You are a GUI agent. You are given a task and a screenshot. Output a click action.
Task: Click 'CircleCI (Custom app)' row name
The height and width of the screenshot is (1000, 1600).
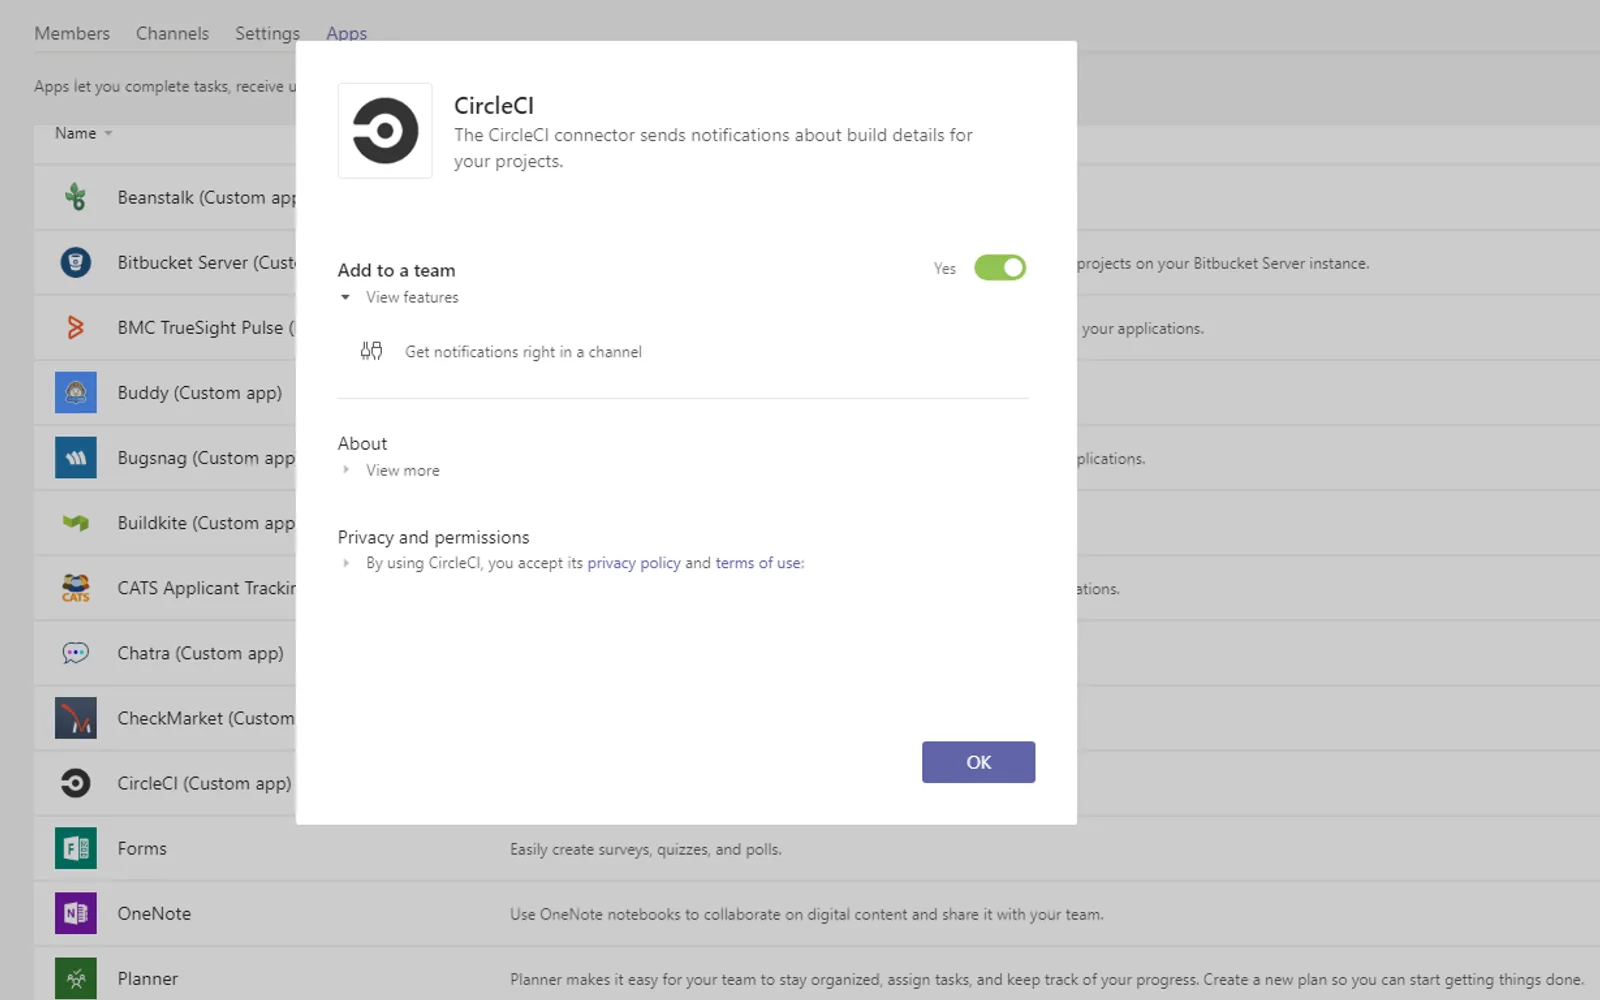[204, 783]
